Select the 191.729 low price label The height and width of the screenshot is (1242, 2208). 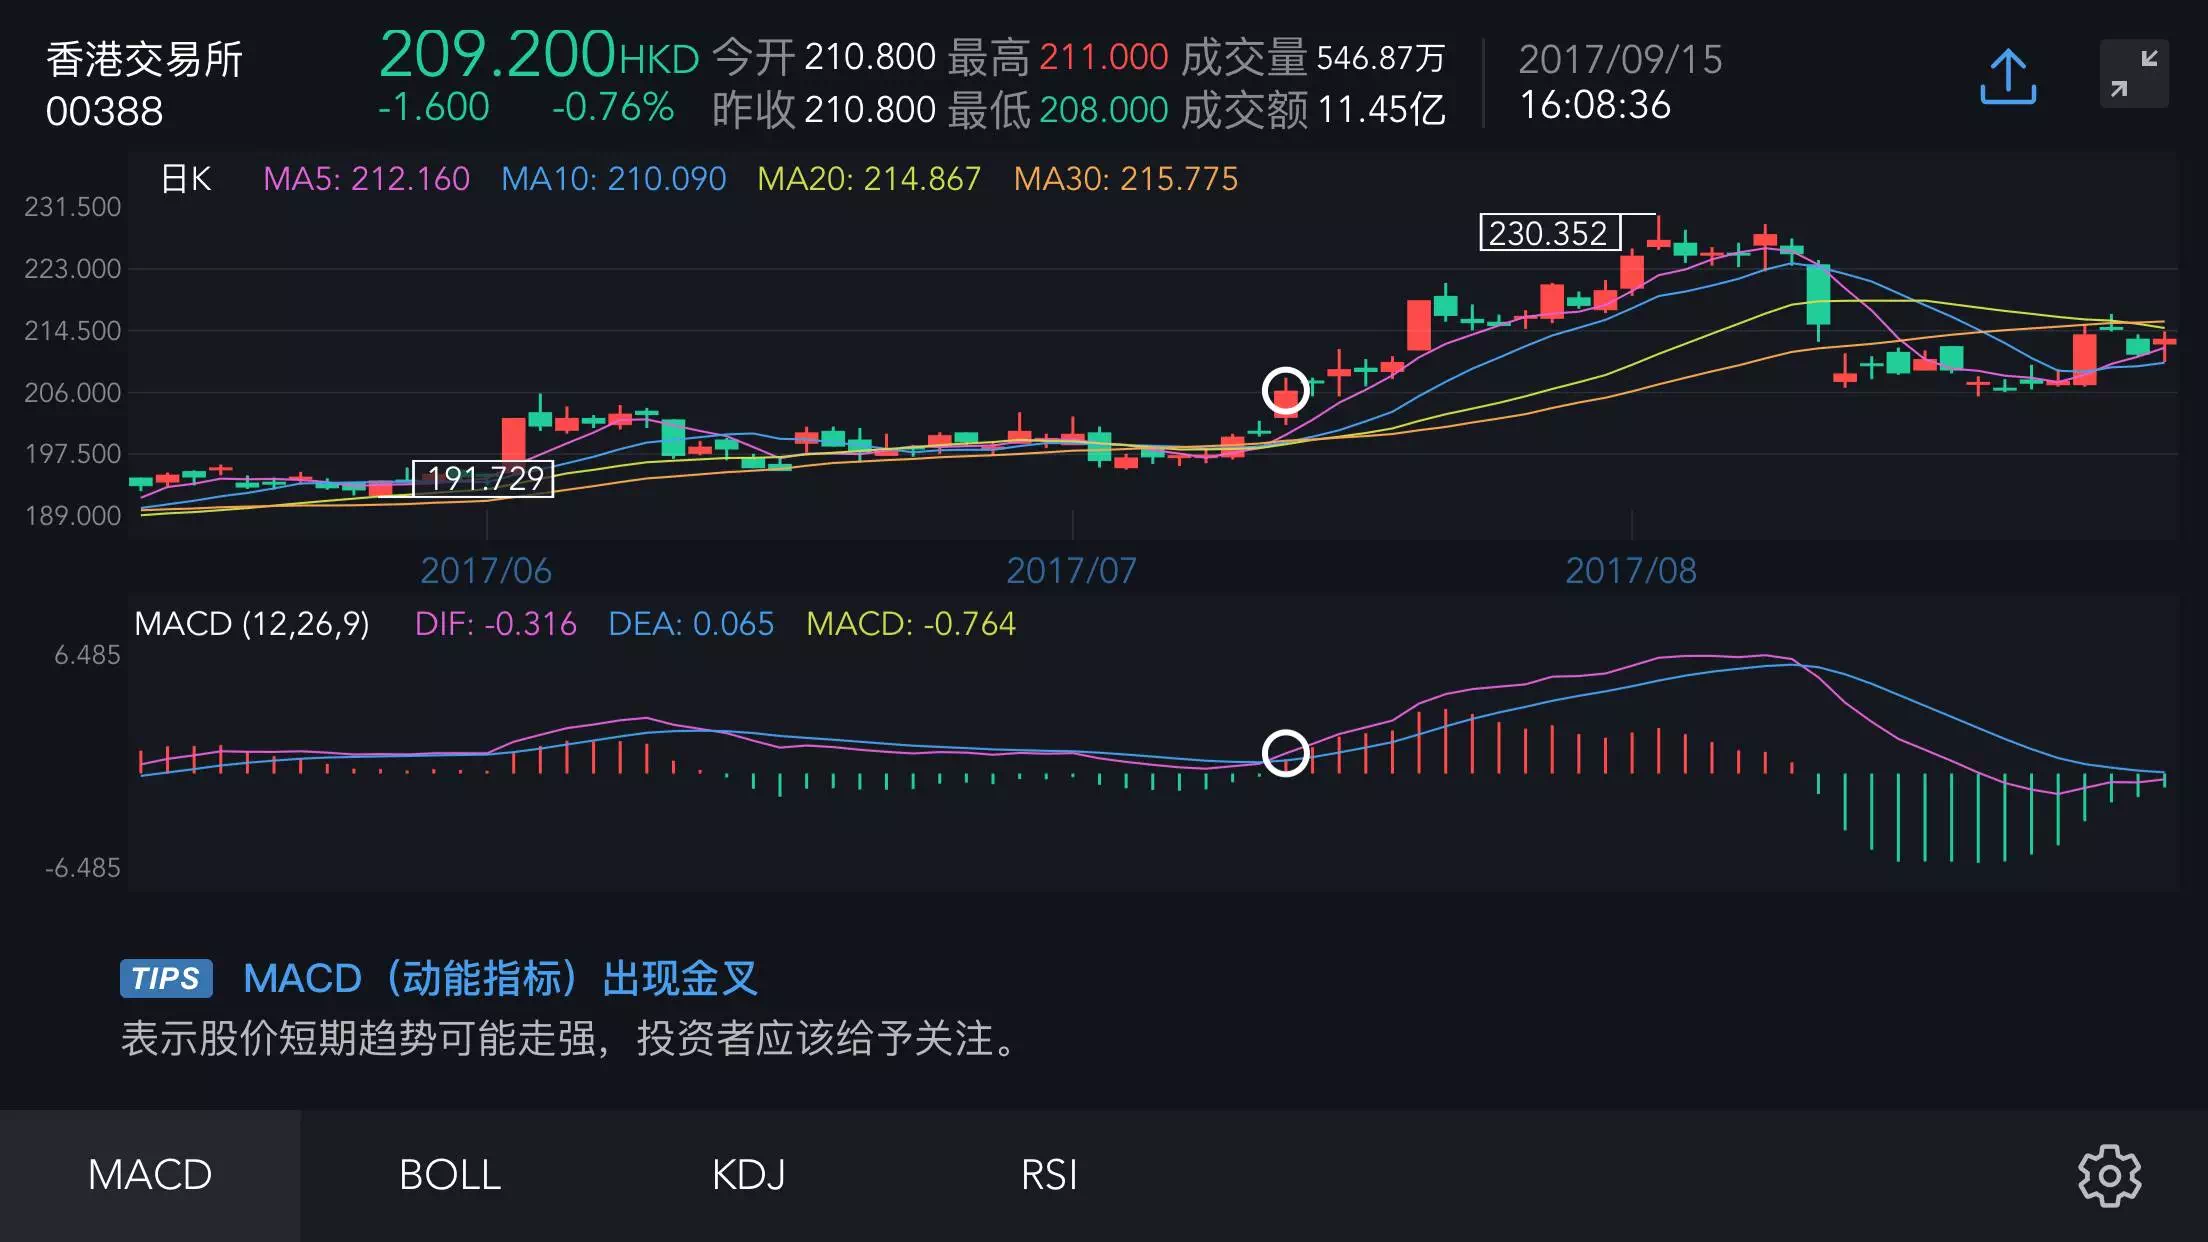(483, 478)
